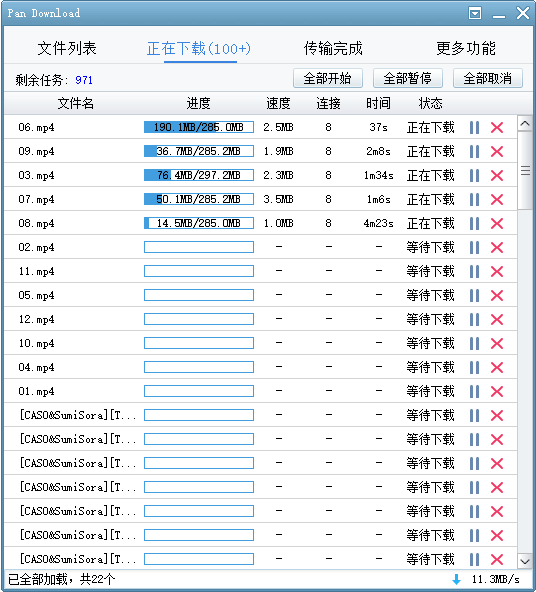Screen dimensions: 536x592
Task: Click the vertical scrollbar thumb
Action: coord(525,170)
